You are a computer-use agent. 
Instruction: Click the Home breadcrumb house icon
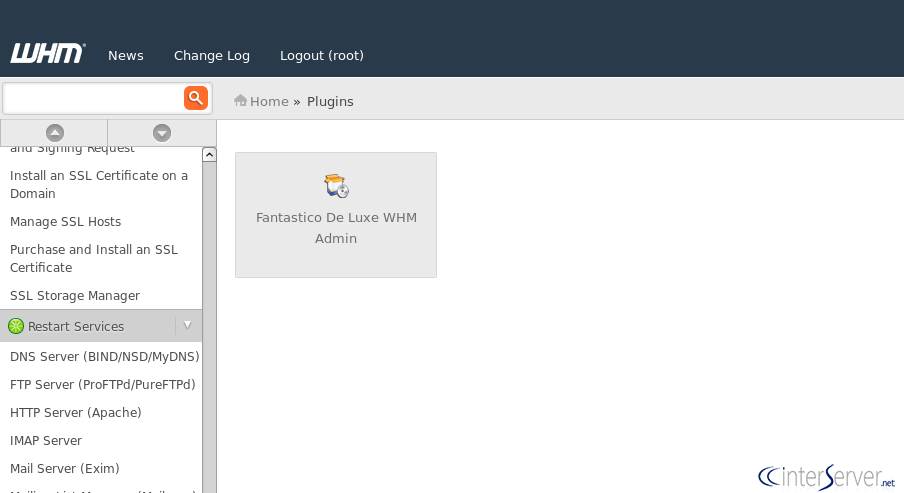[240, 100]
